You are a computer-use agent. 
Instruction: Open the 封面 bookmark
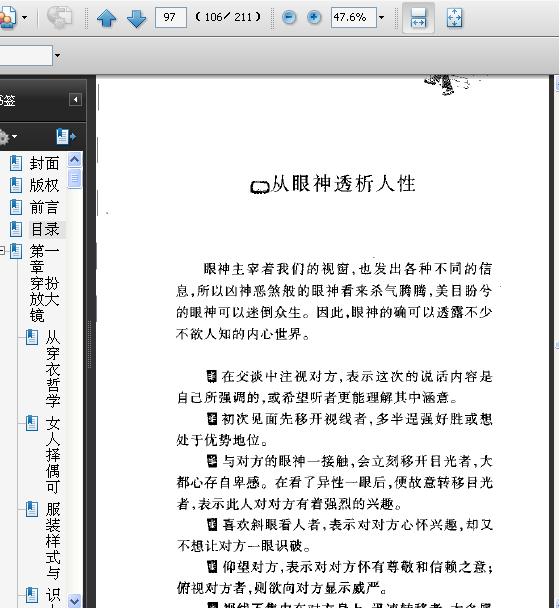44,163
